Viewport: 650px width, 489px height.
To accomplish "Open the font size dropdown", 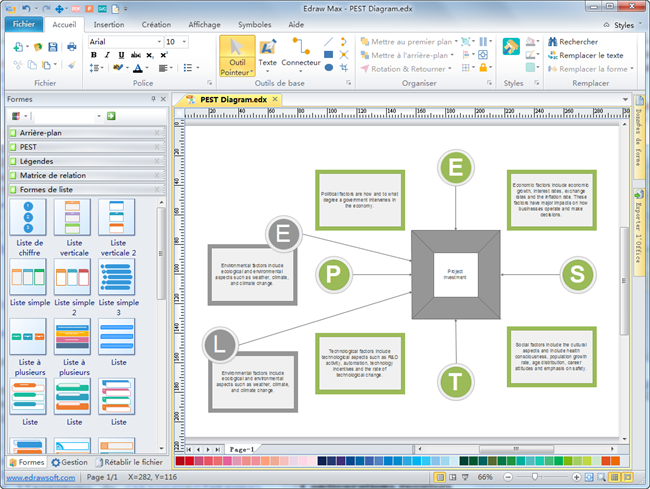I will click(184, 42).
